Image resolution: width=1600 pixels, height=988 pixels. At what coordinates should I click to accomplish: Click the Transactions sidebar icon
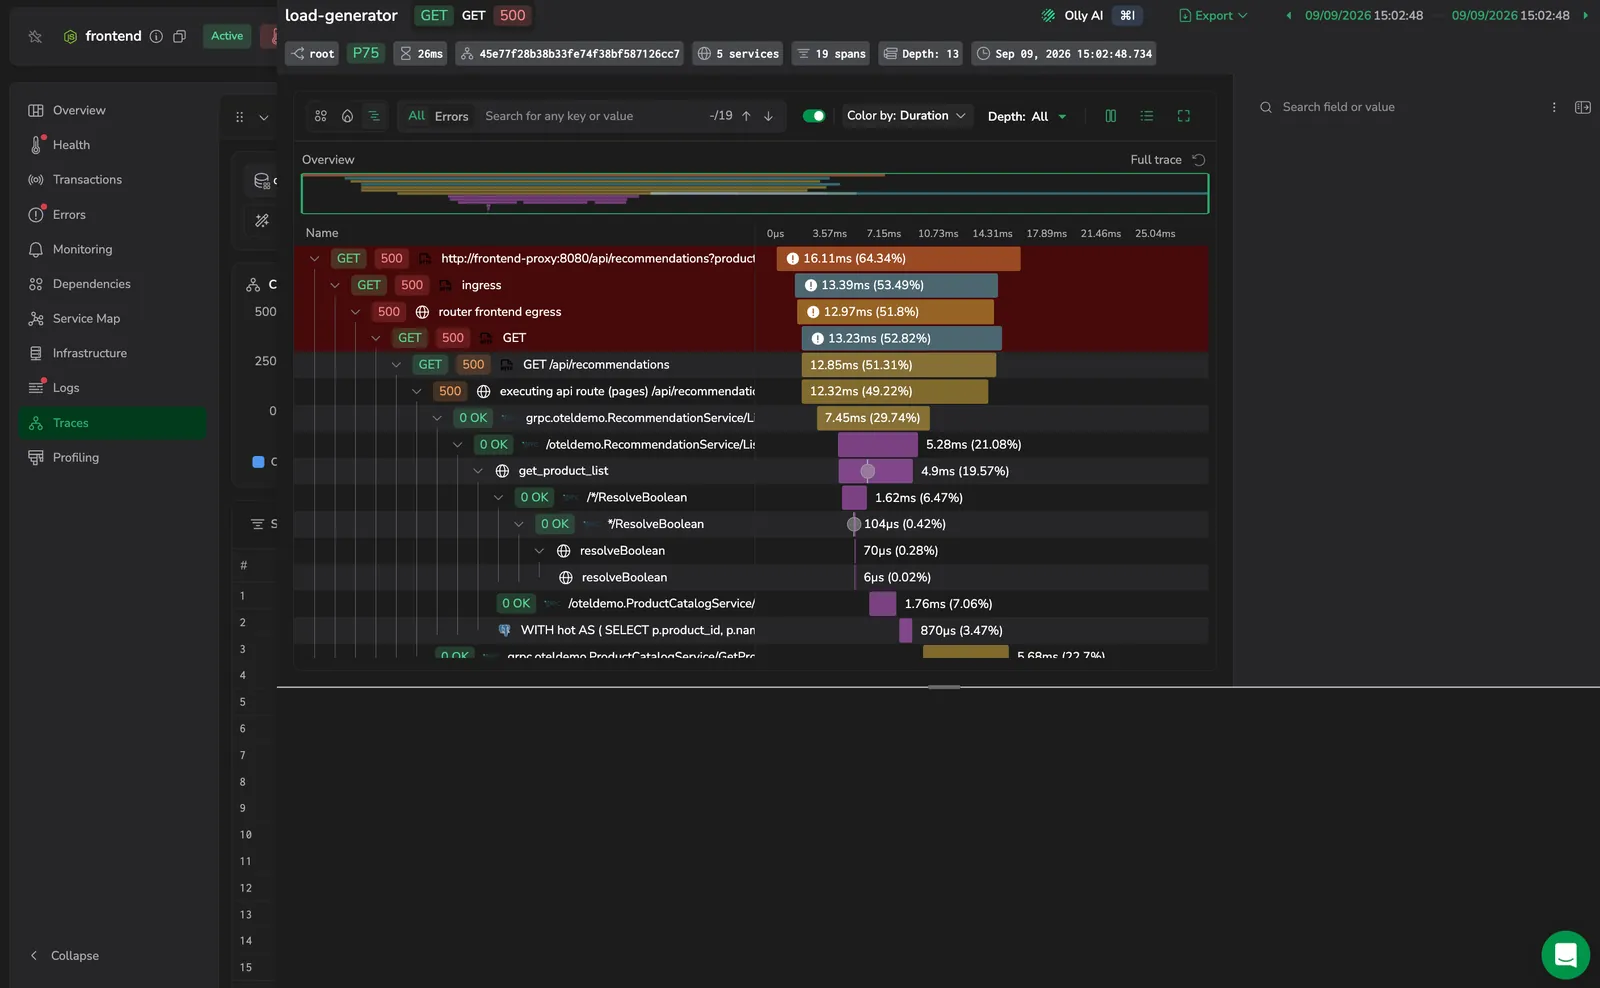click(x=36, y=180)
